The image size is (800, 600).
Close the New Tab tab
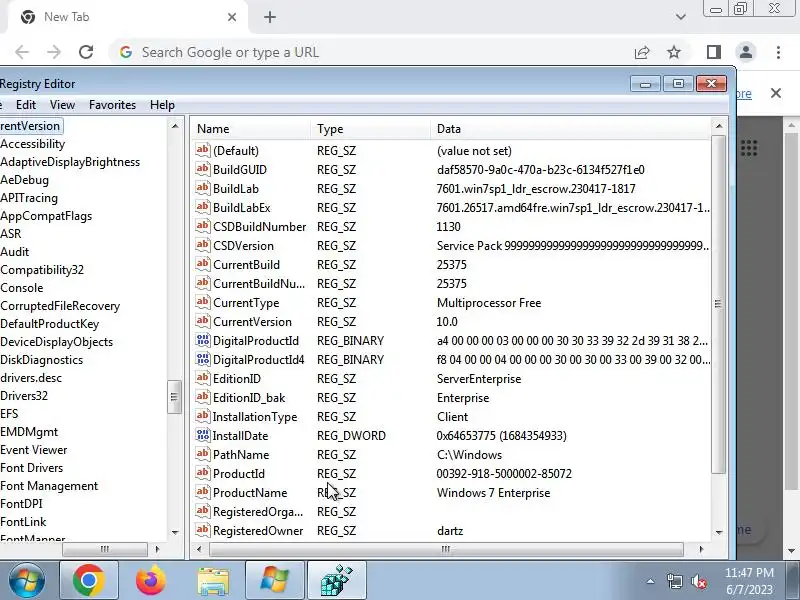point(232,17)
